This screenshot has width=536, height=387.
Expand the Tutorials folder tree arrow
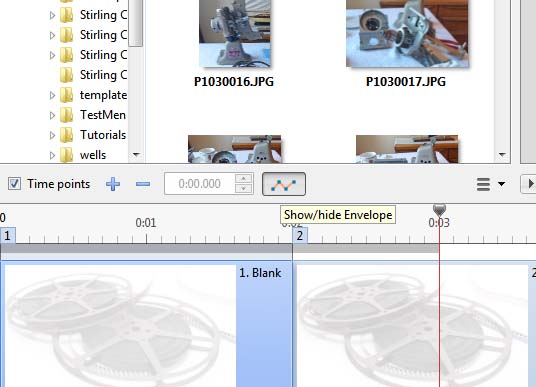[52, 135]
